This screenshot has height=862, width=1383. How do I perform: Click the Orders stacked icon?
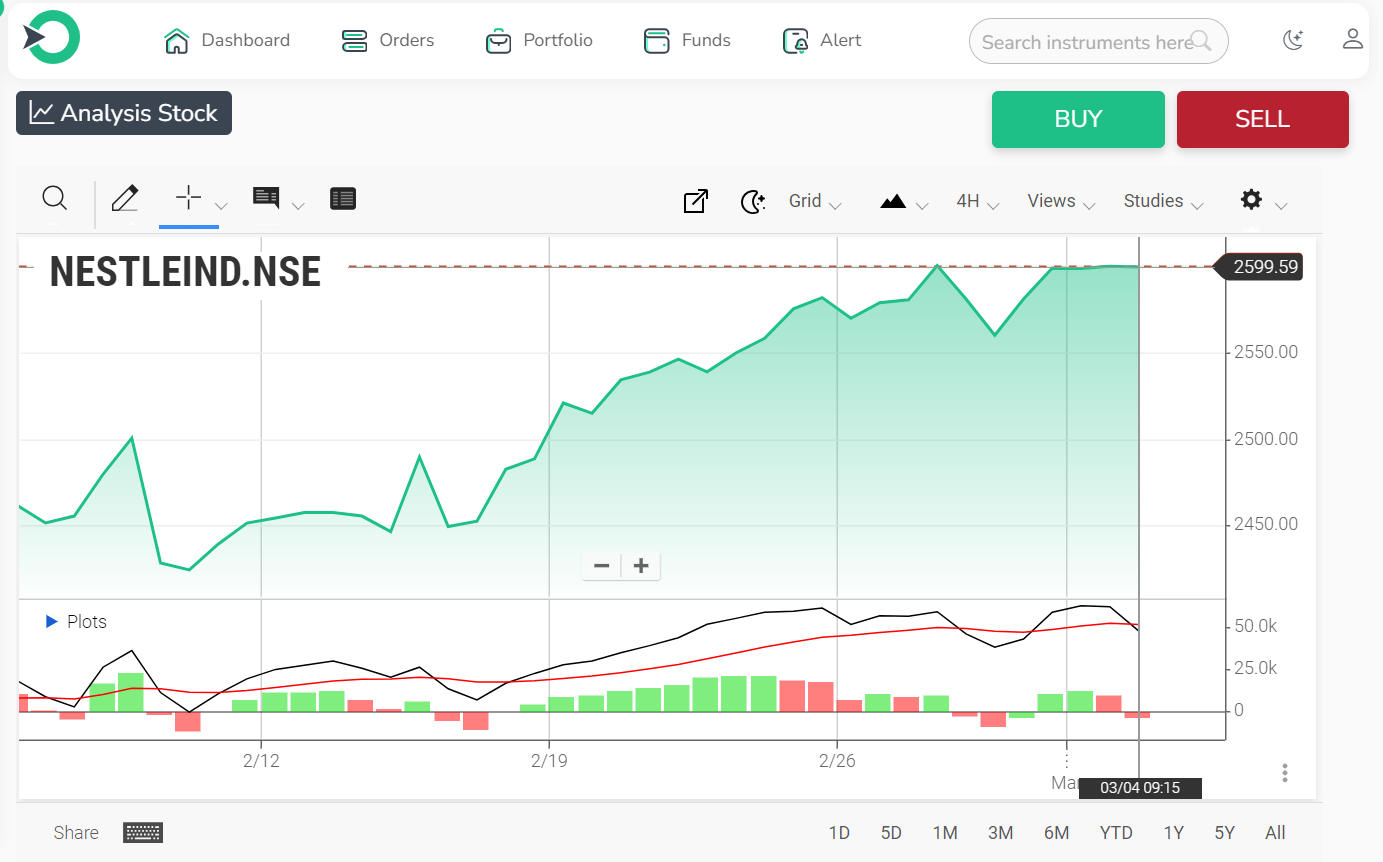(x=355, y=41)
